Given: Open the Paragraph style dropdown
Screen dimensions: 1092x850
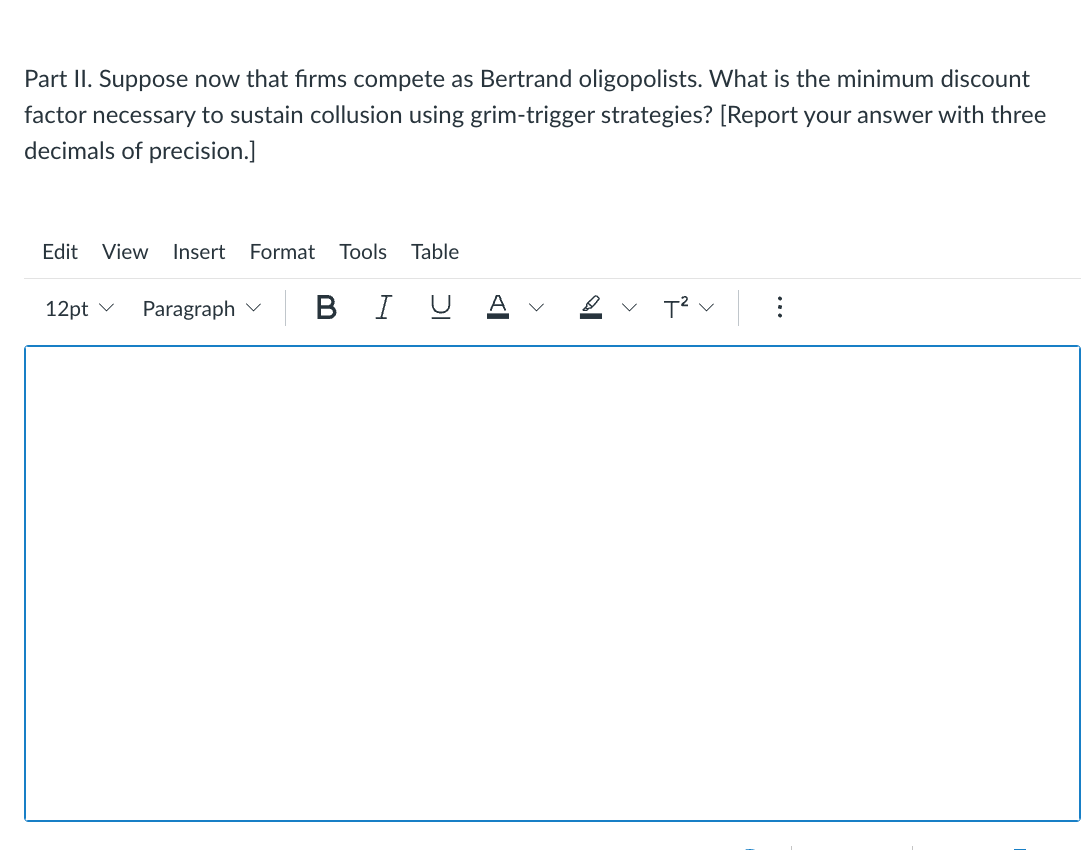Looking at the screenshot, I should [200, 308].
